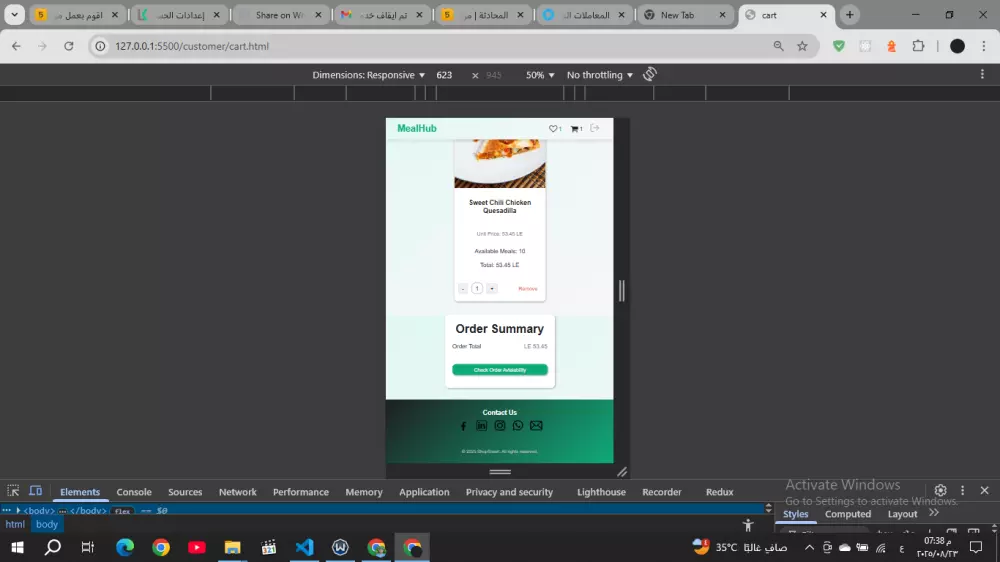Open the Chrome profile avatar

pos(957,46)
